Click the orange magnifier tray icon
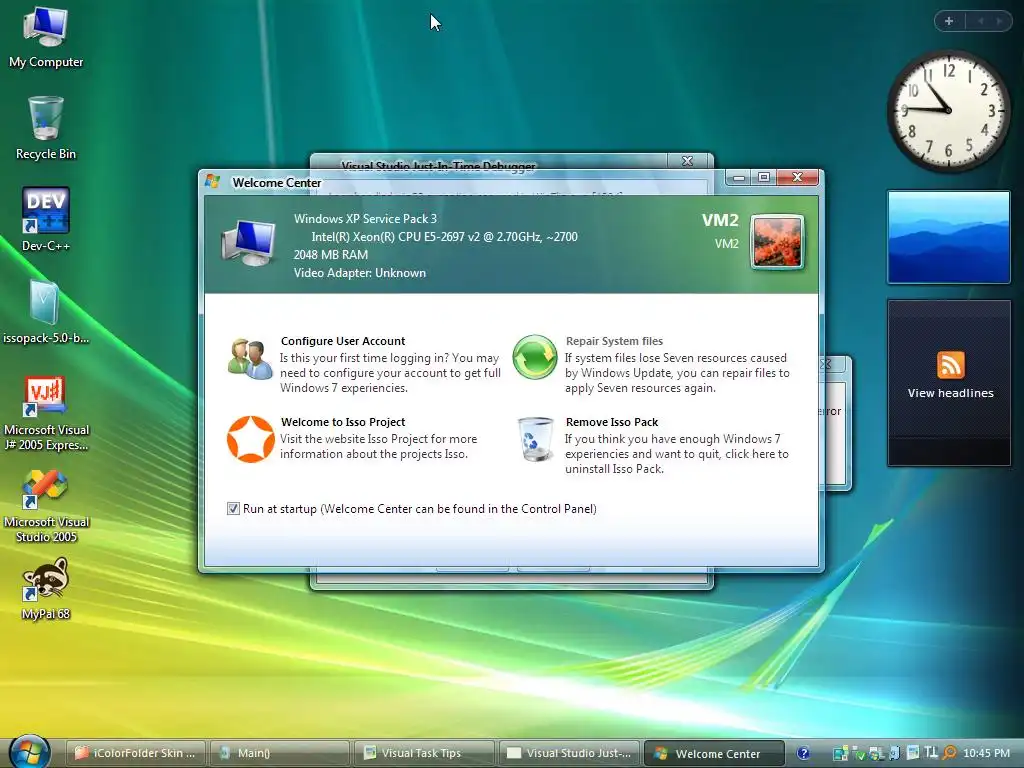 (x=950, y=753)
